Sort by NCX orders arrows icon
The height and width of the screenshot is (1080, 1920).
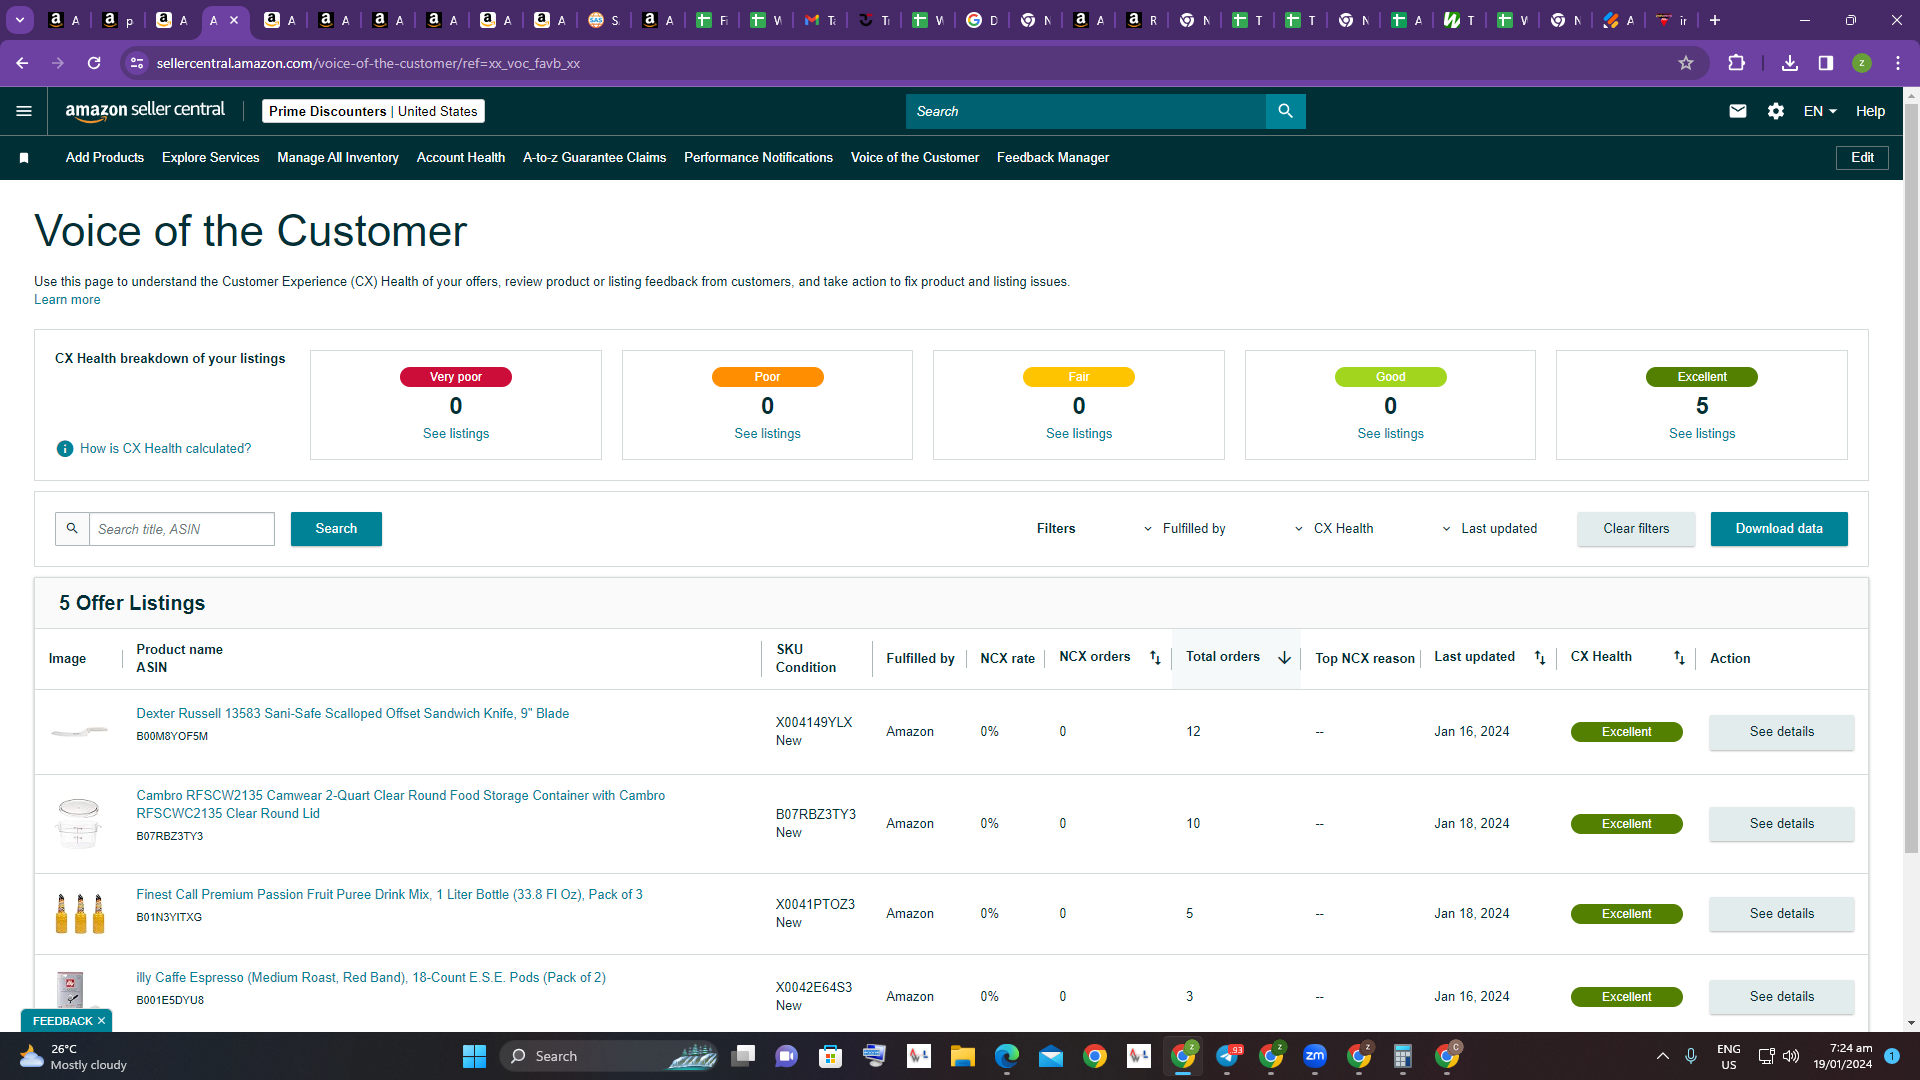pyautogui.click(x=1155, y=658)
